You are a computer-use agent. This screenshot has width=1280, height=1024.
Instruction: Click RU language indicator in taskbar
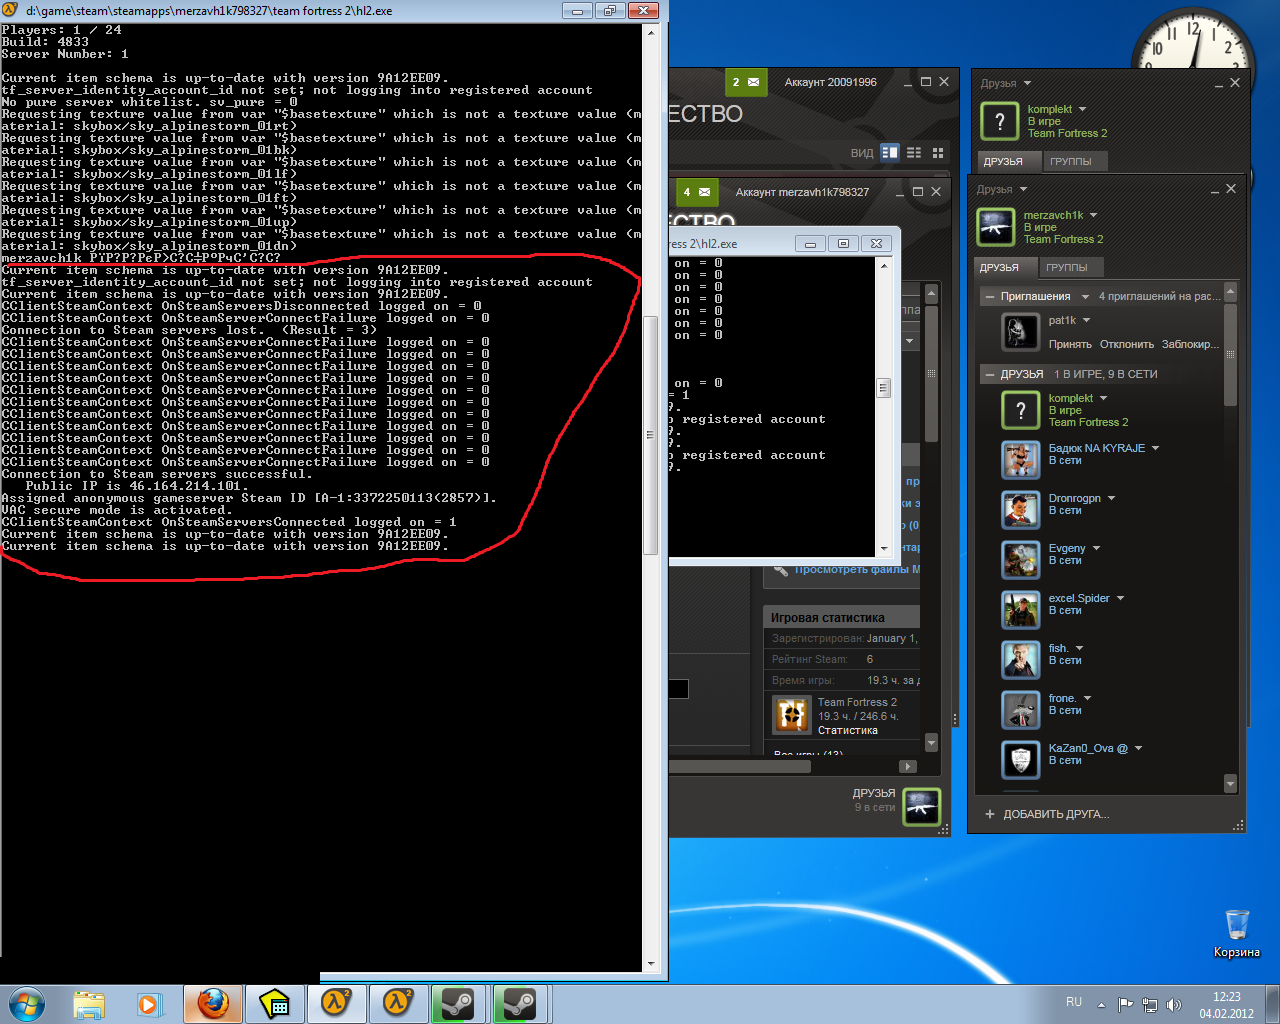(1073, 1002)
